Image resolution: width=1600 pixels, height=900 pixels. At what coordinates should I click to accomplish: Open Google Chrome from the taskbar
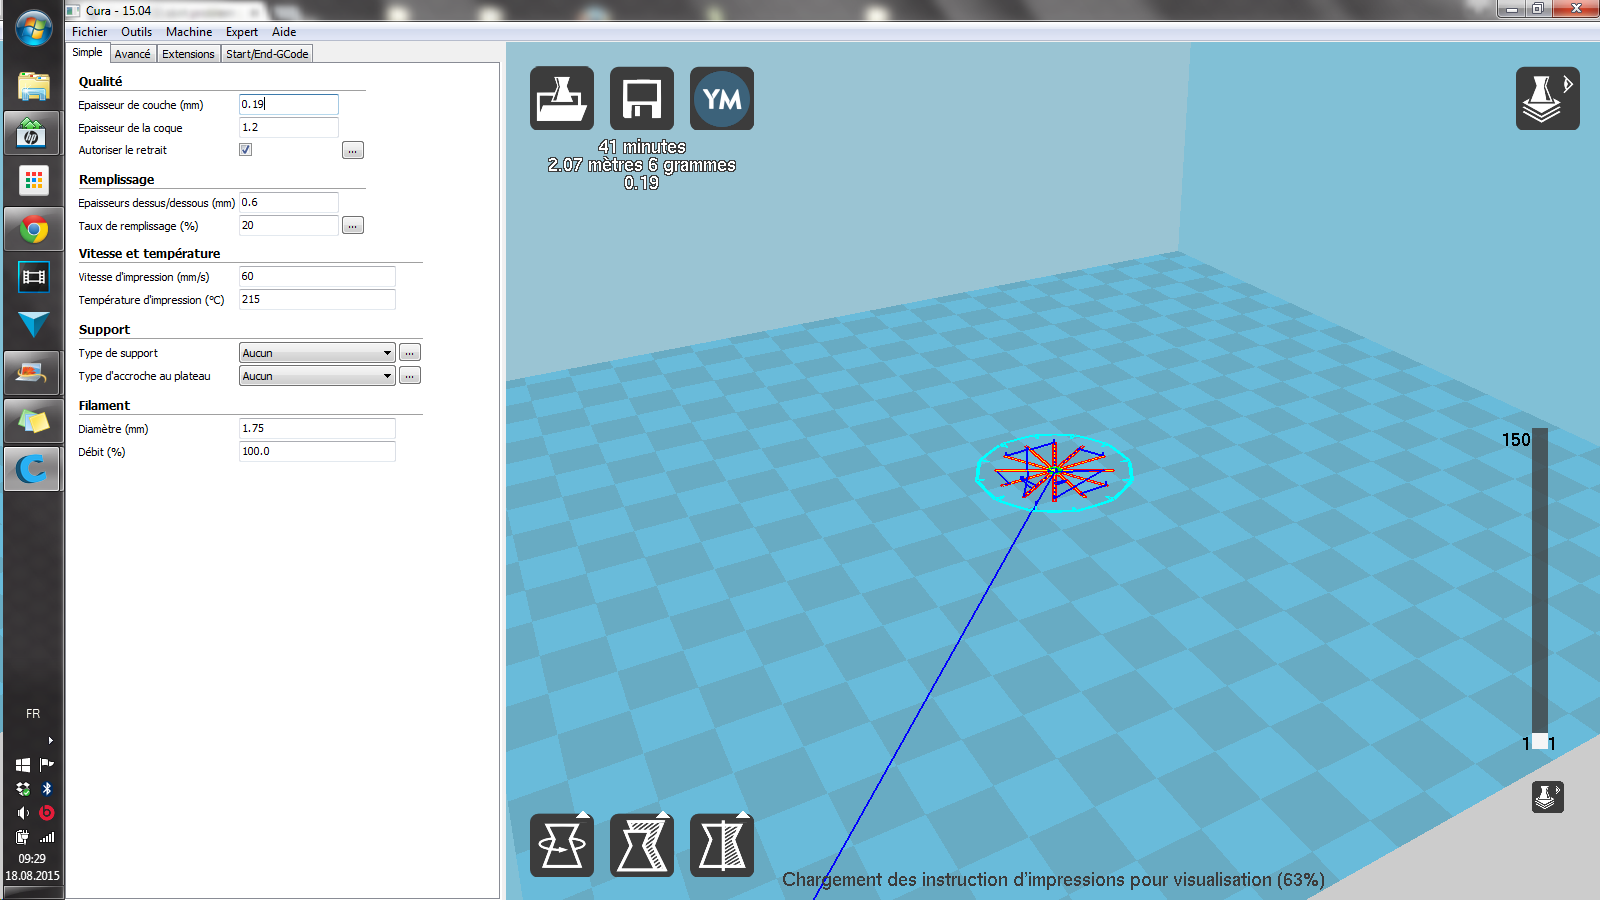(x=33, y=230)
